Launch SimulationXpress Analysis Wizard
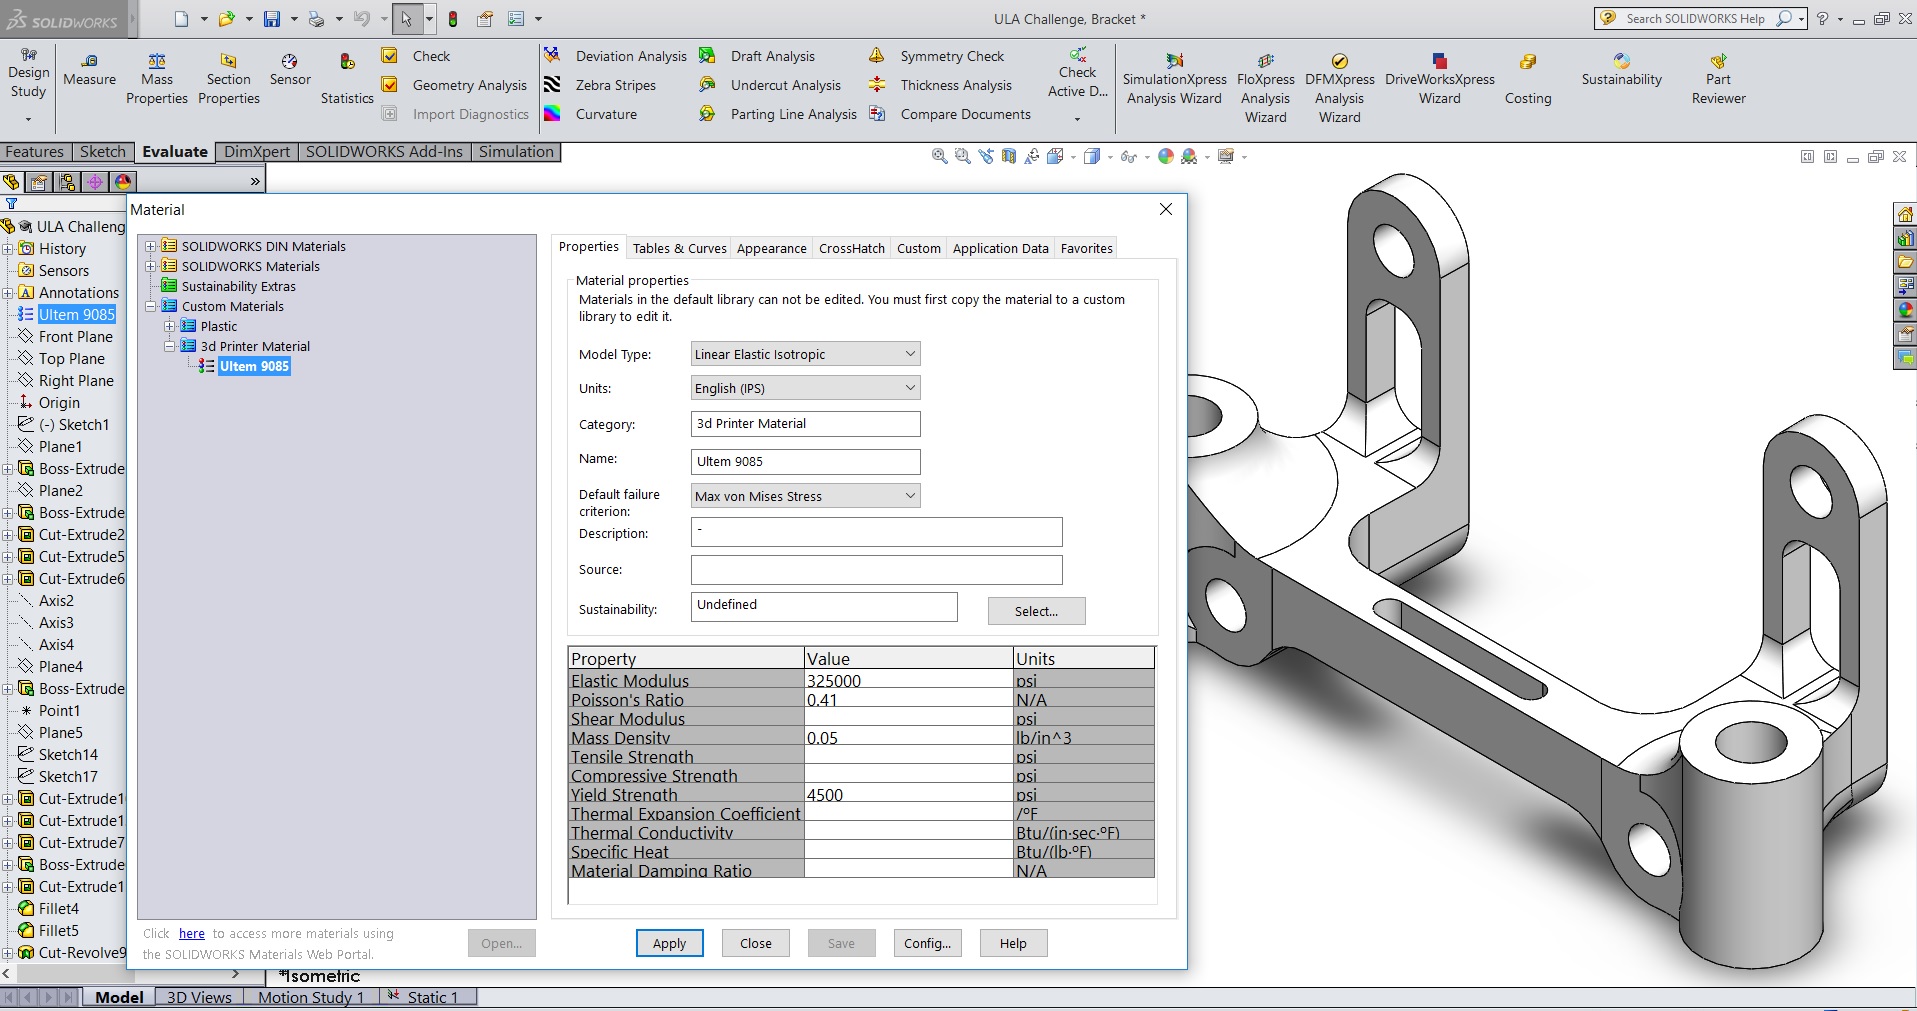Image resolution: width=1917 pixels, height=1011 pixels. pyautogui.click(x=1174, y=79)
